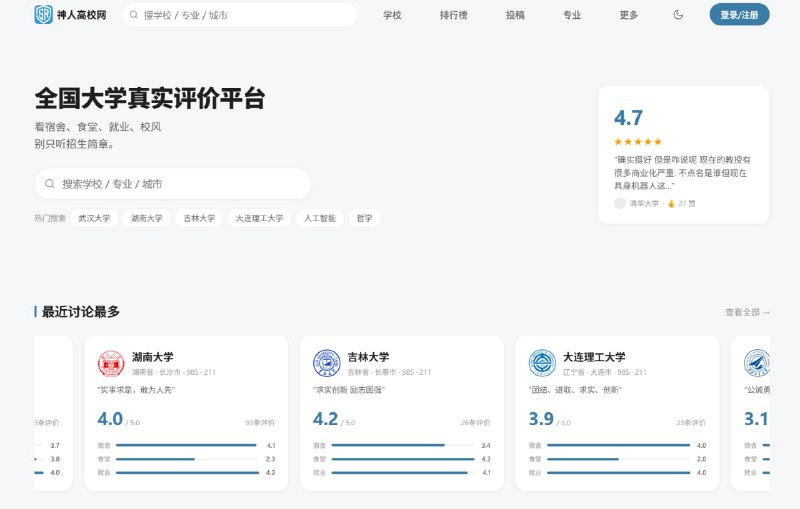800x509 pixels.
Task: Click 清华大学 in the review card
Action: (x=644, y=203)
